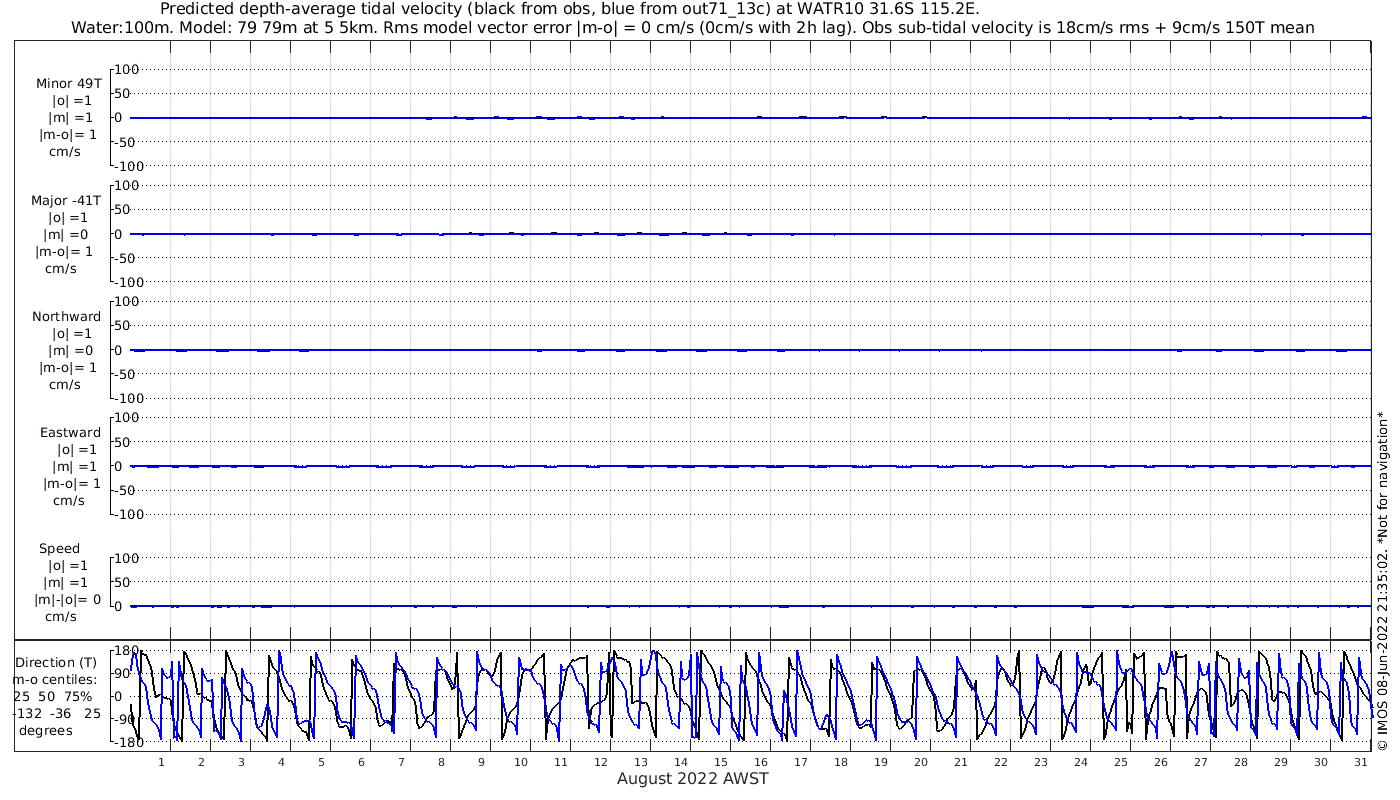Select the 'Northward' panel label
The height and width of the screenshot is (800, 1400).
pos(66,316)
